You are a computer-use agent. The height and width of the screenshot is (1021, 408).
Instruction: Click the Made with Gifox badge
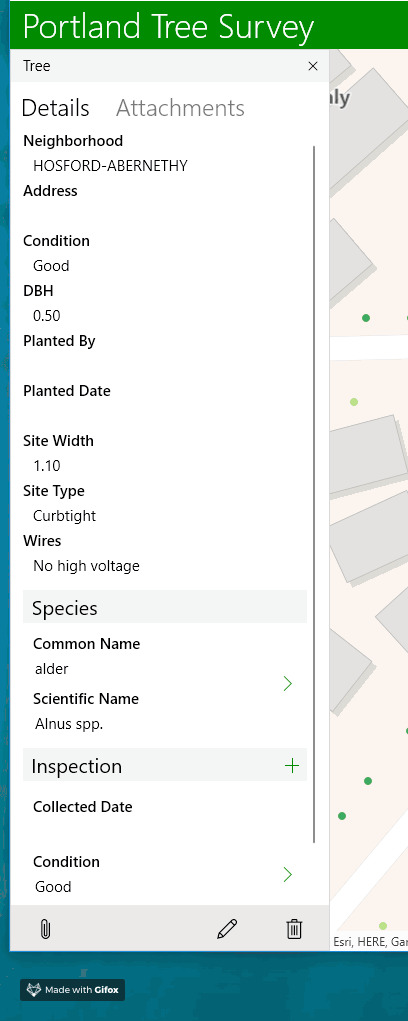point(72,990)
